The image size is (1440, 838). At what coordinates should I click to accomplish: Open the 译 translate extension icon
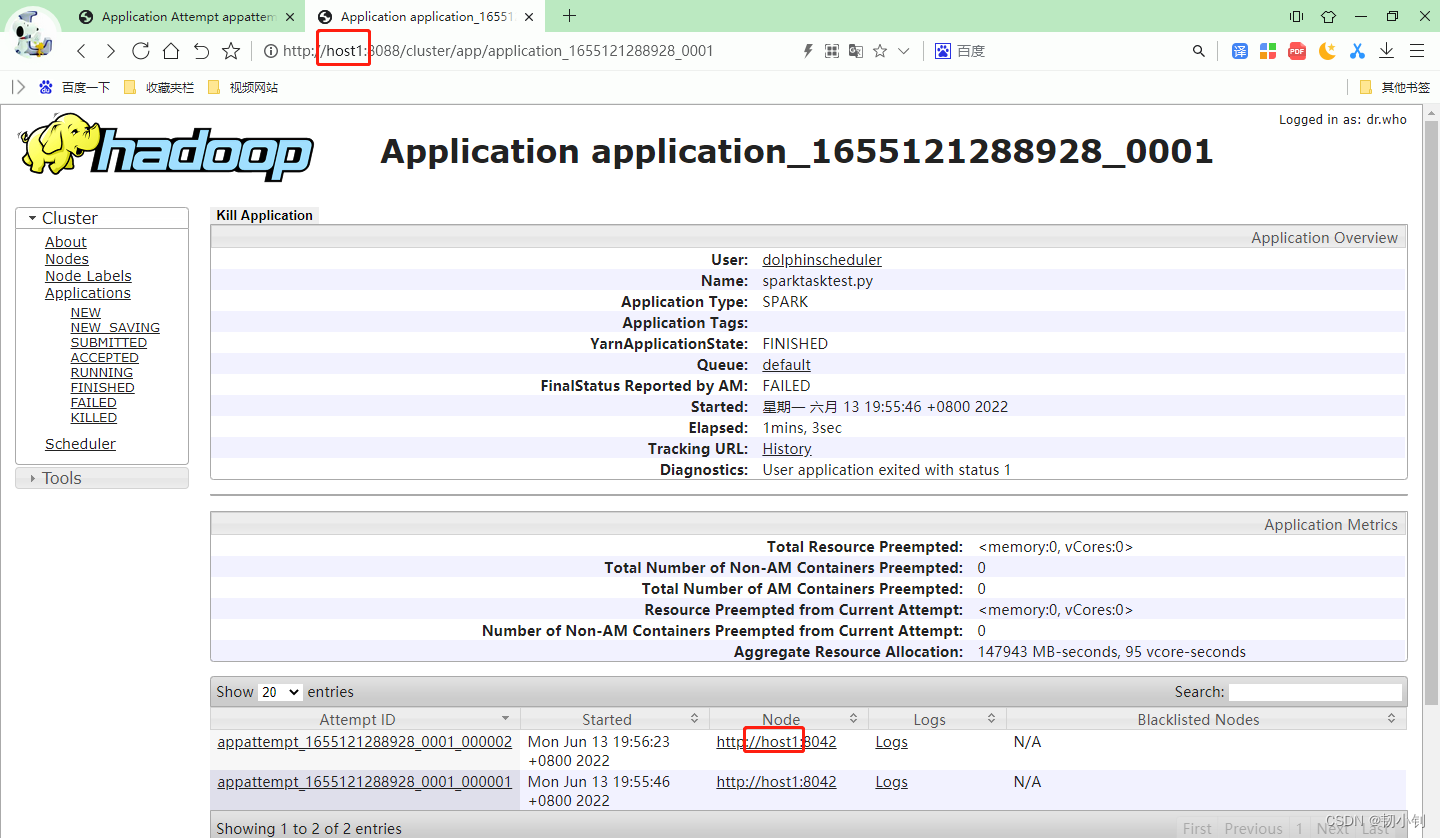click(1239, 50)
